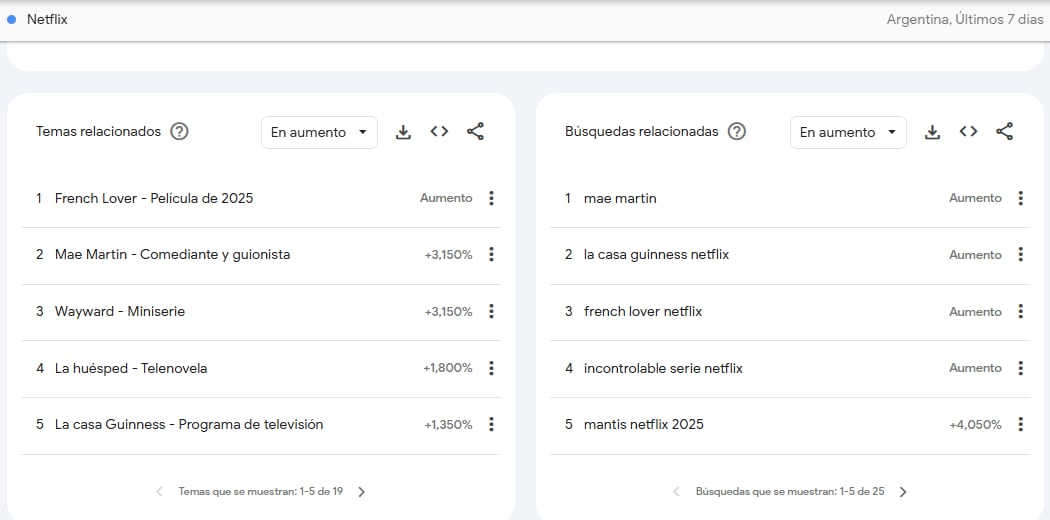Click Búsquedas que se muestran: 1-5 de 25
1050x520 pixels.
(790, 492)
